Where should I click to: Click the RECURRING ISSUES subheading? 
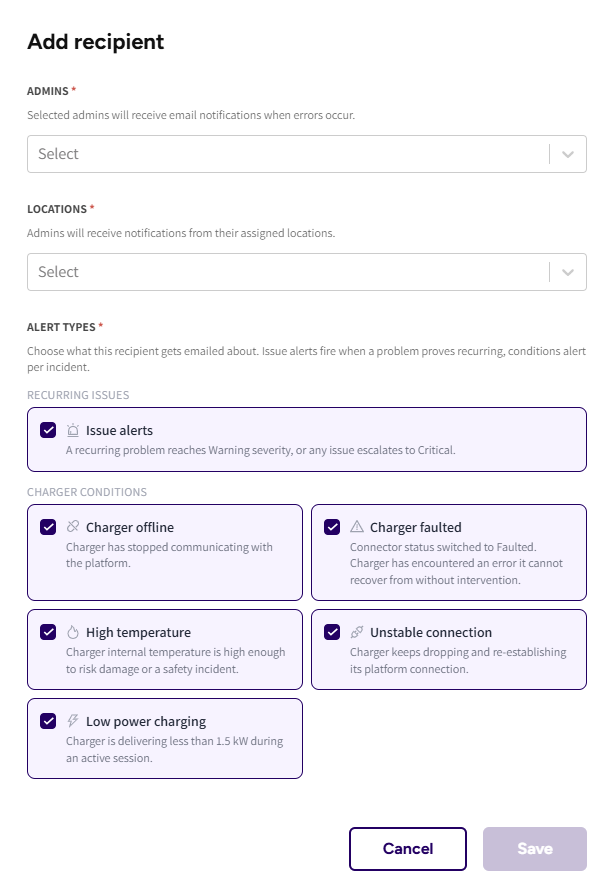78,395
